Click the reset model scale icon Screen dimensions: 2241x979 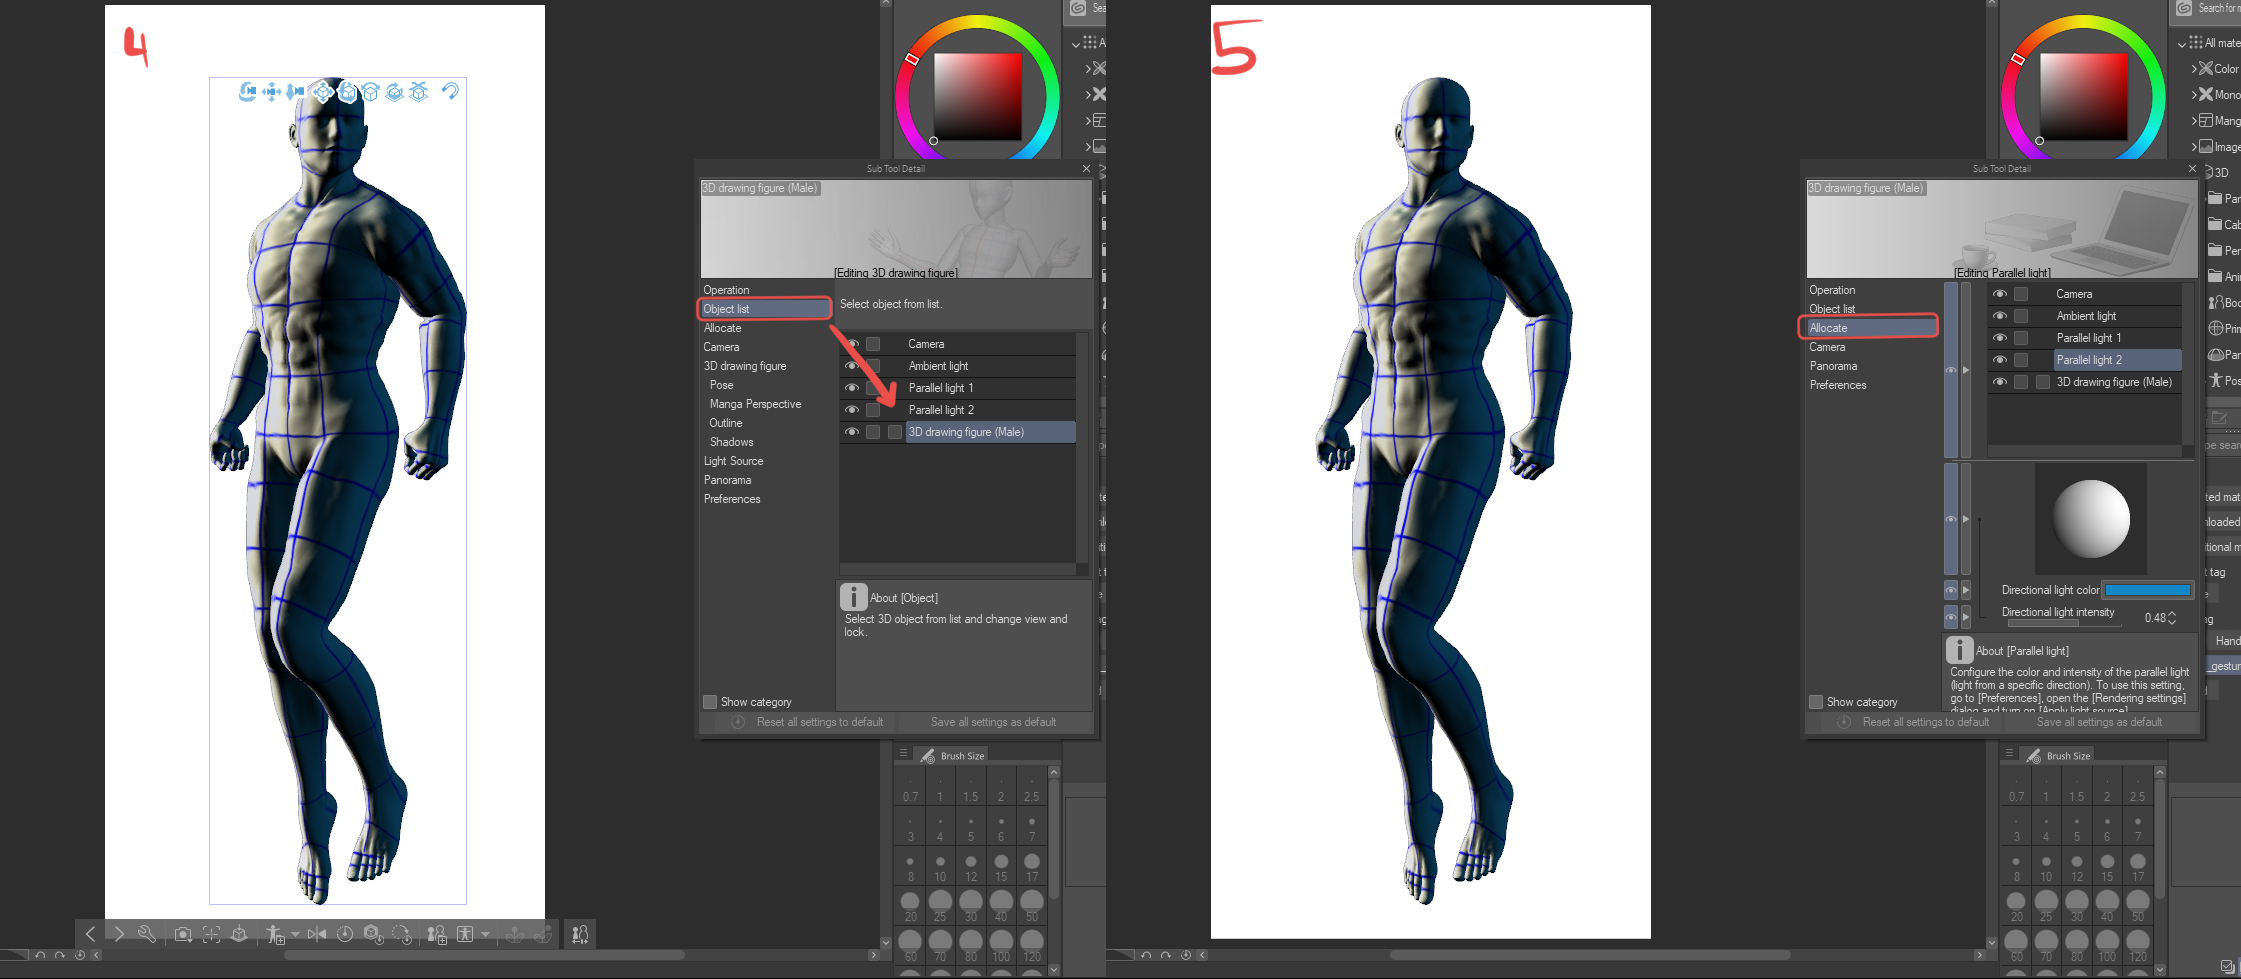[x=373, y=934]
